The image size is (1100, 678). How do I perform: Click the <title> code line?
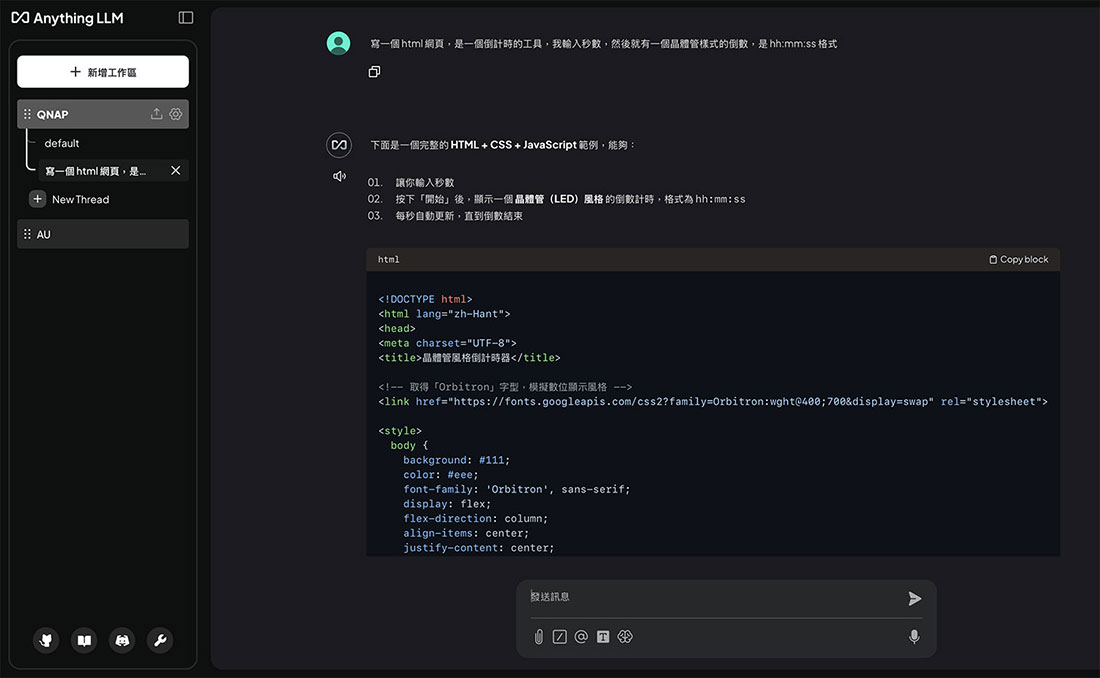(x=469, y=358)
